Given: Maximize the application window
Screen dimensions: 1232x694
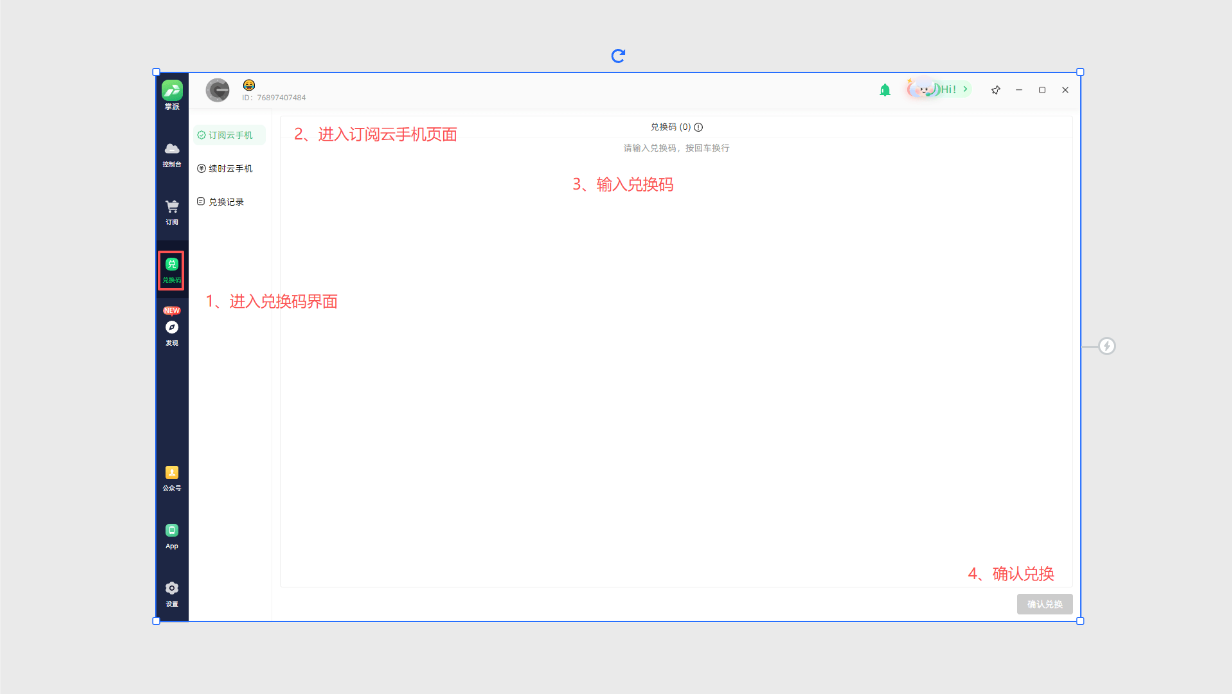Looking at the screenshot, I should pyautogui.click(x=1042, y=90).
